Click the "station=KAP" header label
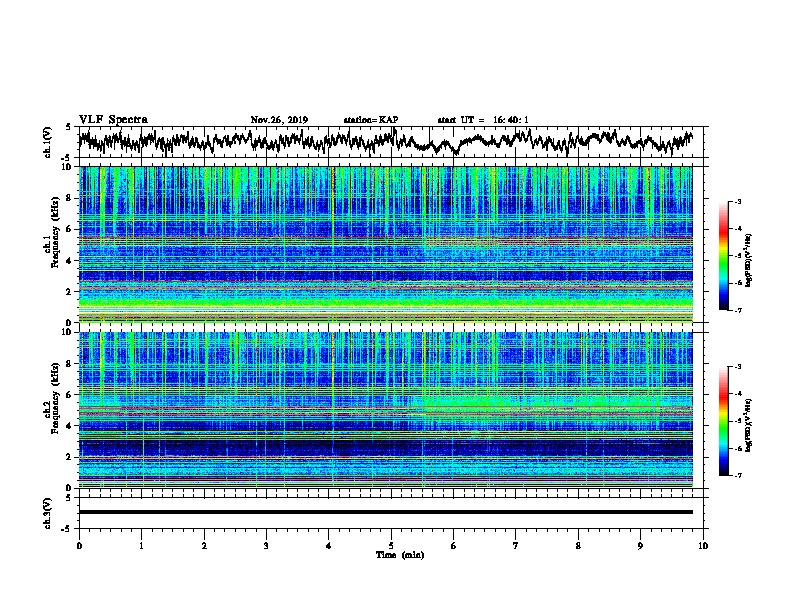This screenshot has height=612, width=792. pyautogui.click(x=371, y=120)
